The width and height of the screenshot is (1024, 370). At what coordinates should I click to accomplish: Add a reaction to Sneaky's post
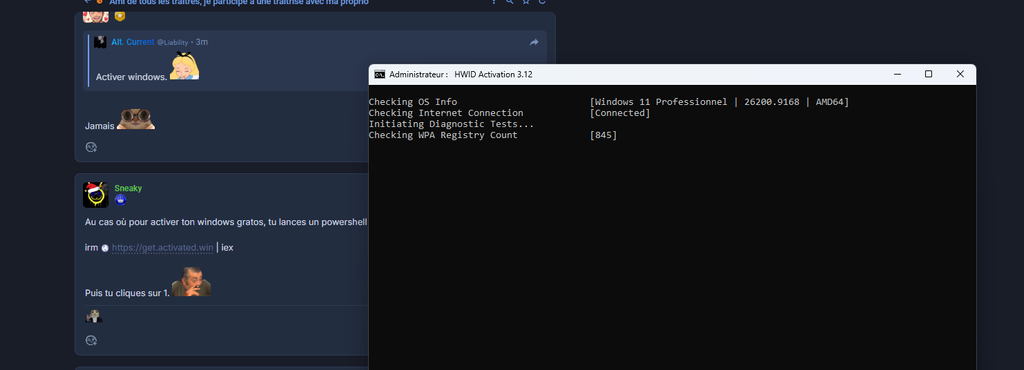click(91, 341)
